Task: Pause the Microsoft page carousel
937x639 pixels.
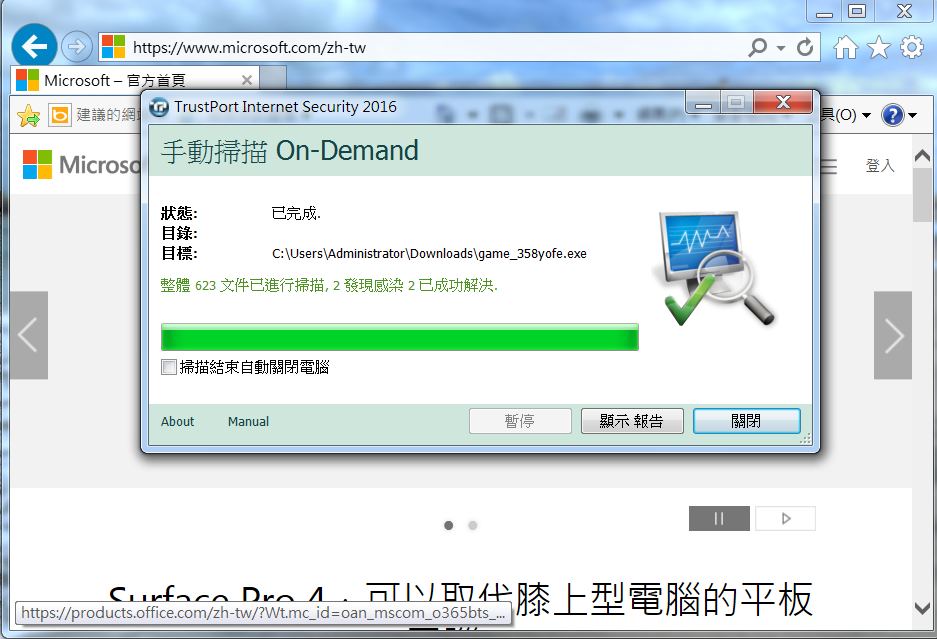Action: [719, 518]
